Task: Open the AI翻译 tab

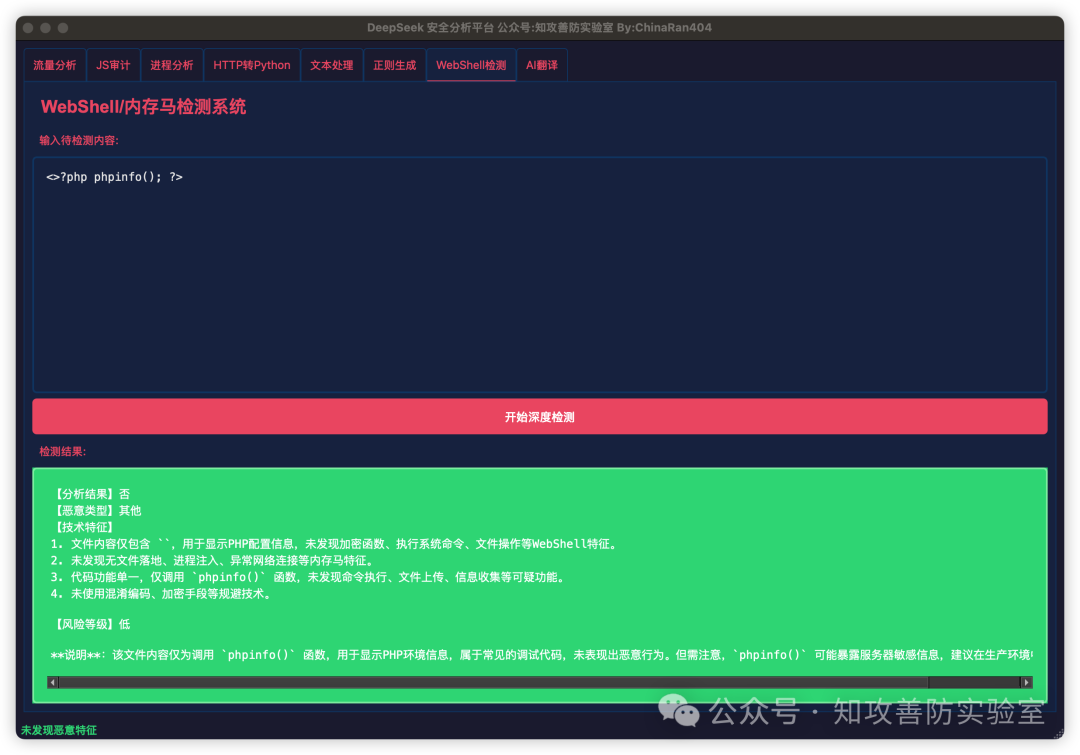Action: [x=542, y=65]
